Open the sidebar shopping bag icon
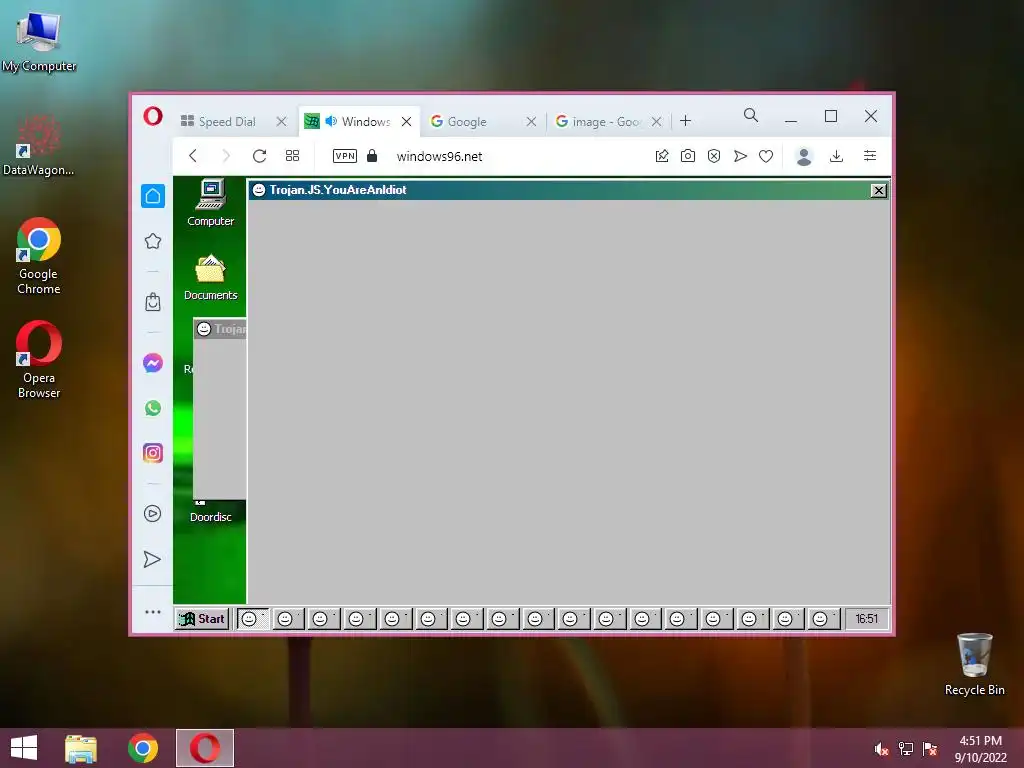The height and width of the screenshot is (768, 1024). pyautogui.click(x=153, y=302)
